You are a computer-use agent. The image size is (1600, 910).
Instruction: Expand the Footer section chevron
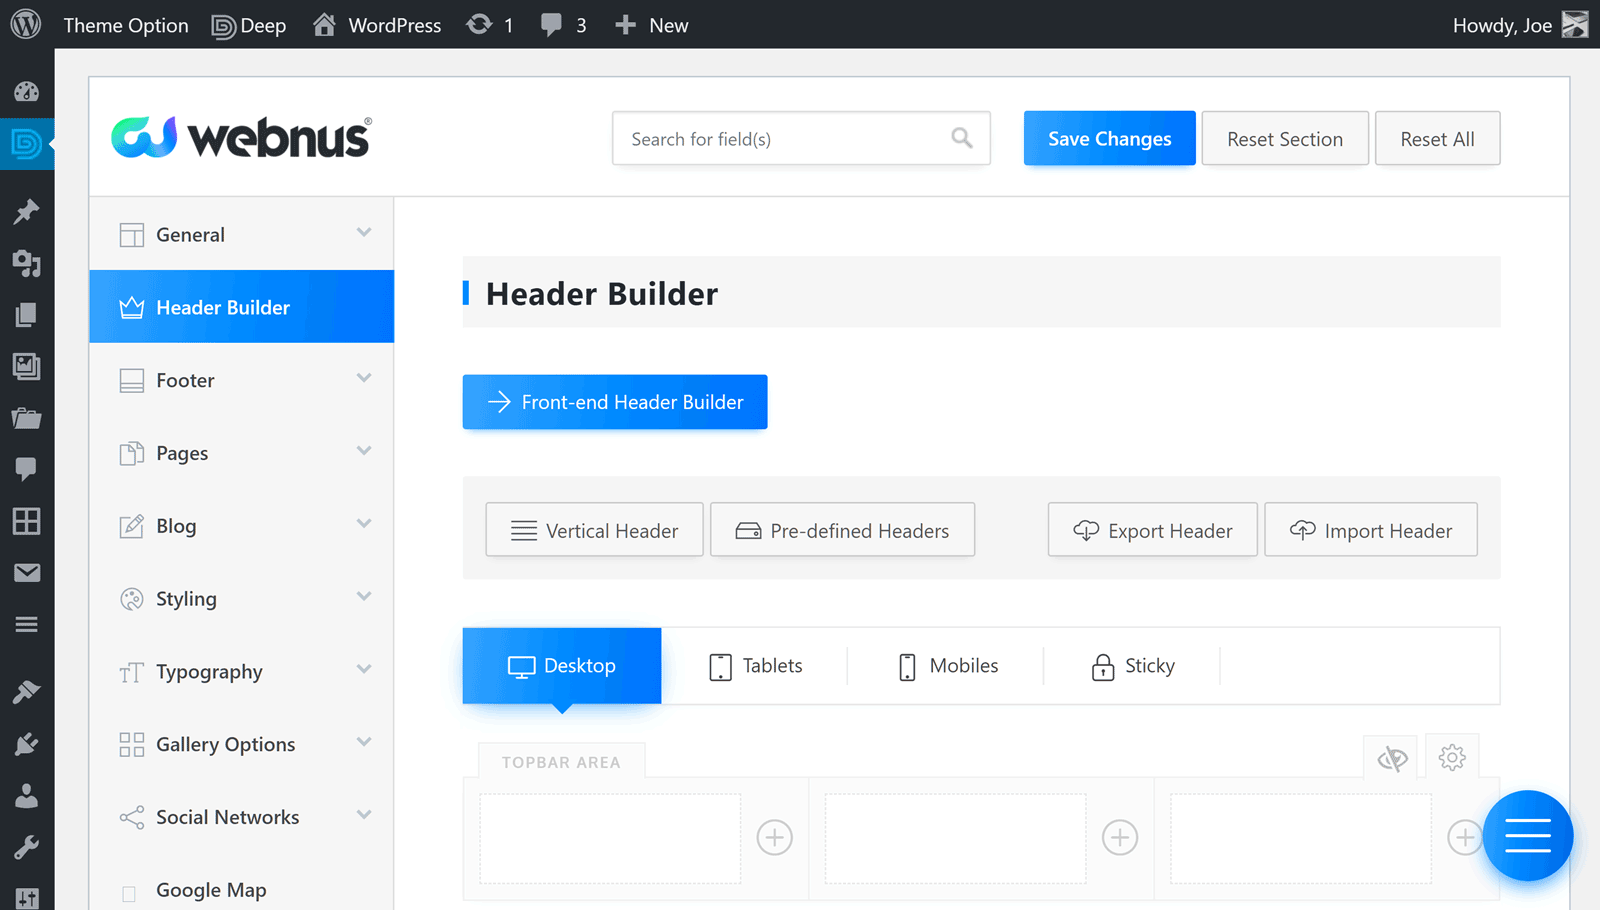364,378
